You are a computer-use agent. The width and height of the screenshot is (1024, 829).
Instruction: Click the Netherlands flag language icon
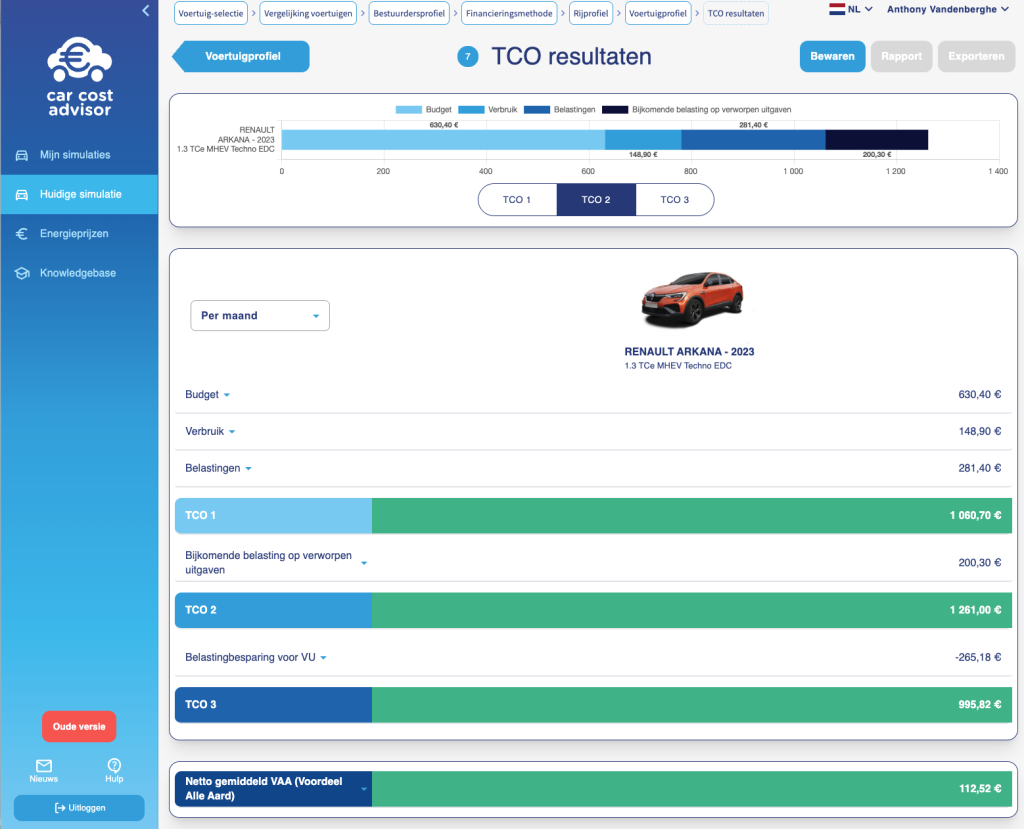[x=837, y=9]
